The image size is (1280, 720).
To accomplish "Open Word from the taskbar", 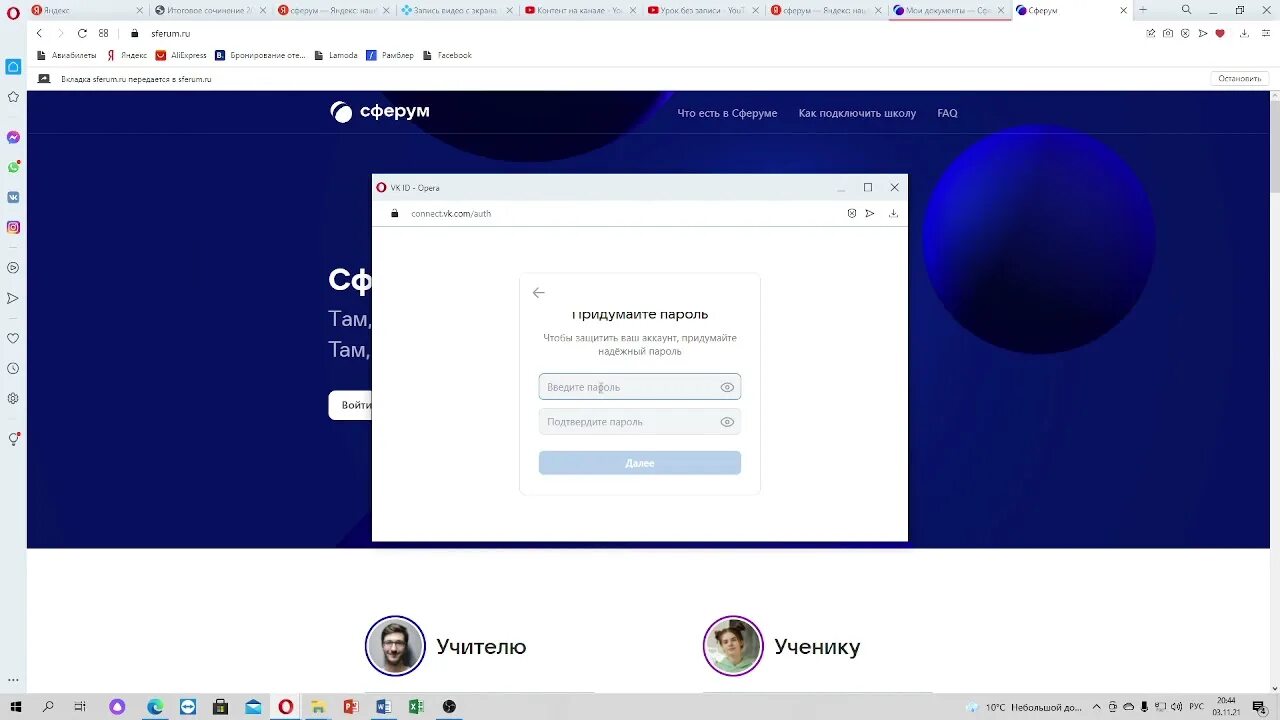I will click(x=383, y=706).
